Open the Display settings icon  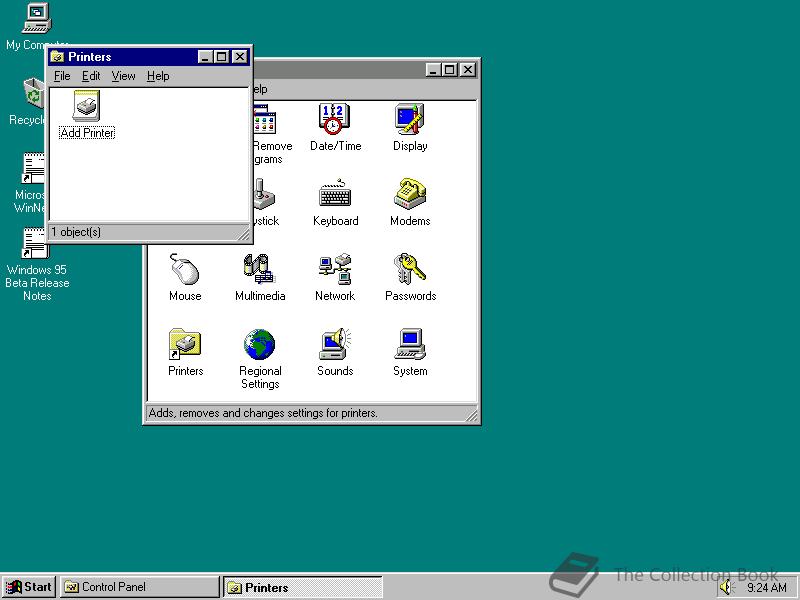point(410,119)
